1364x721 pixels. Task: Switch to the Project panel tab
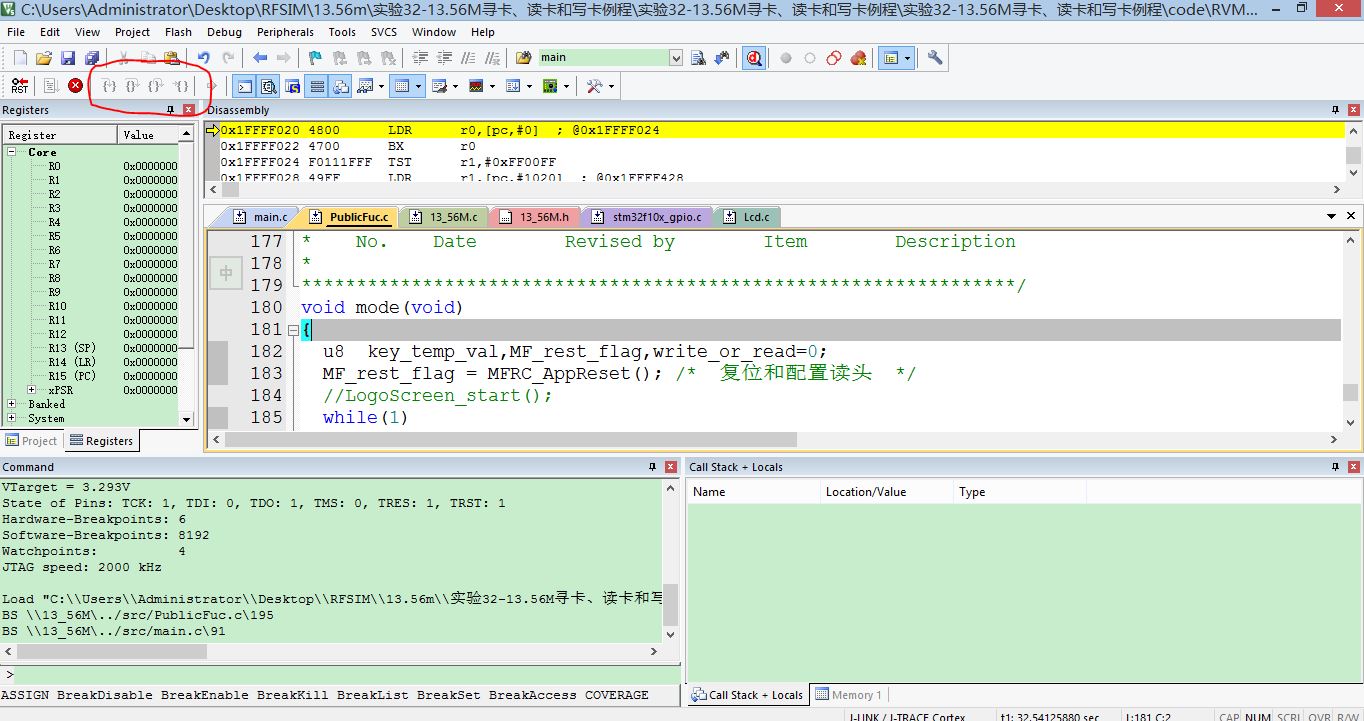32,441
